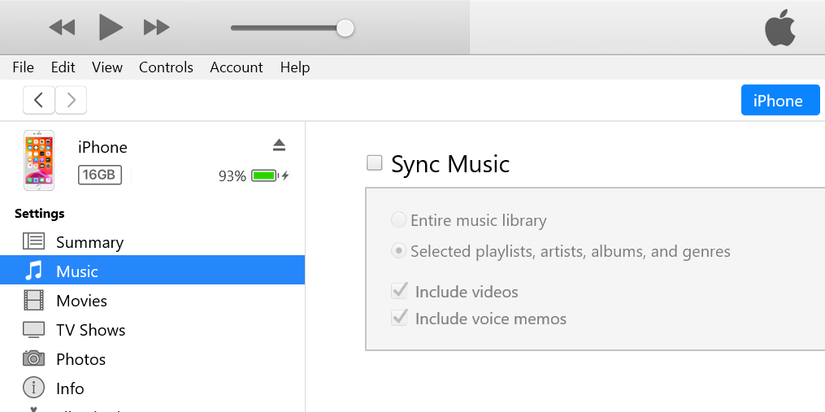The image size is (825, 412).
Task: Enable the Sync Music checkbox
Action: [374, 163]
